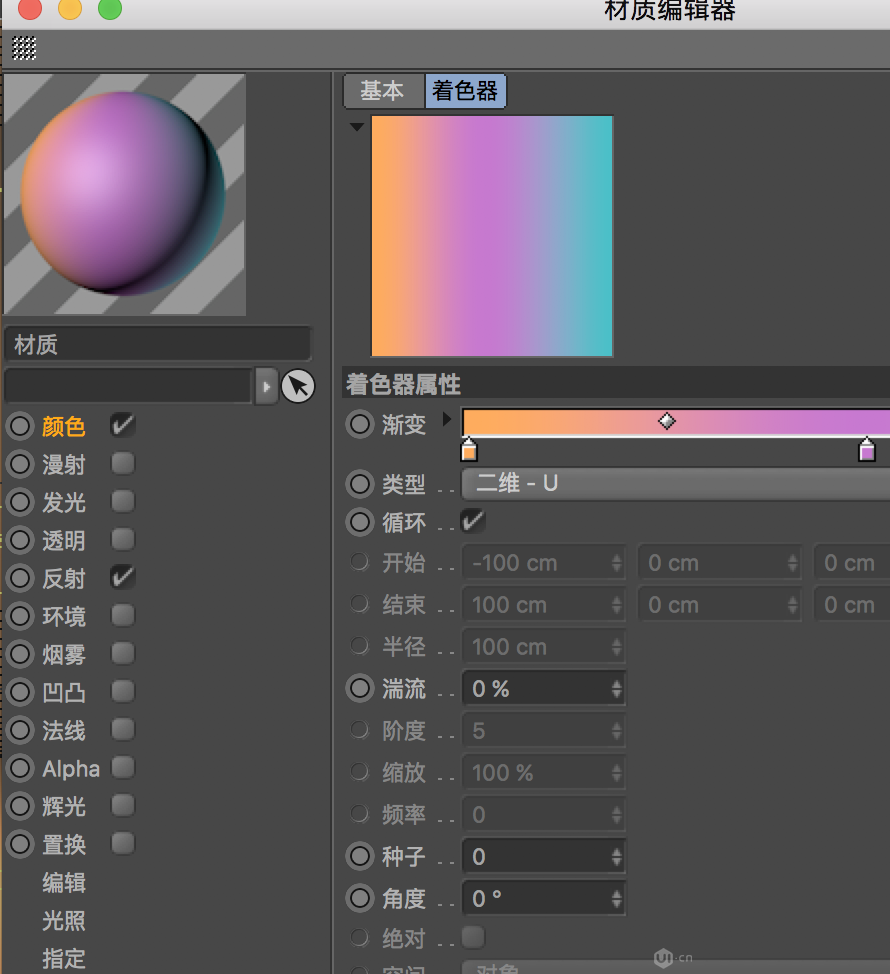Uncheck the 循环 checkbox
Viewport: 890px width, 974px height.
tap(472, 521)
